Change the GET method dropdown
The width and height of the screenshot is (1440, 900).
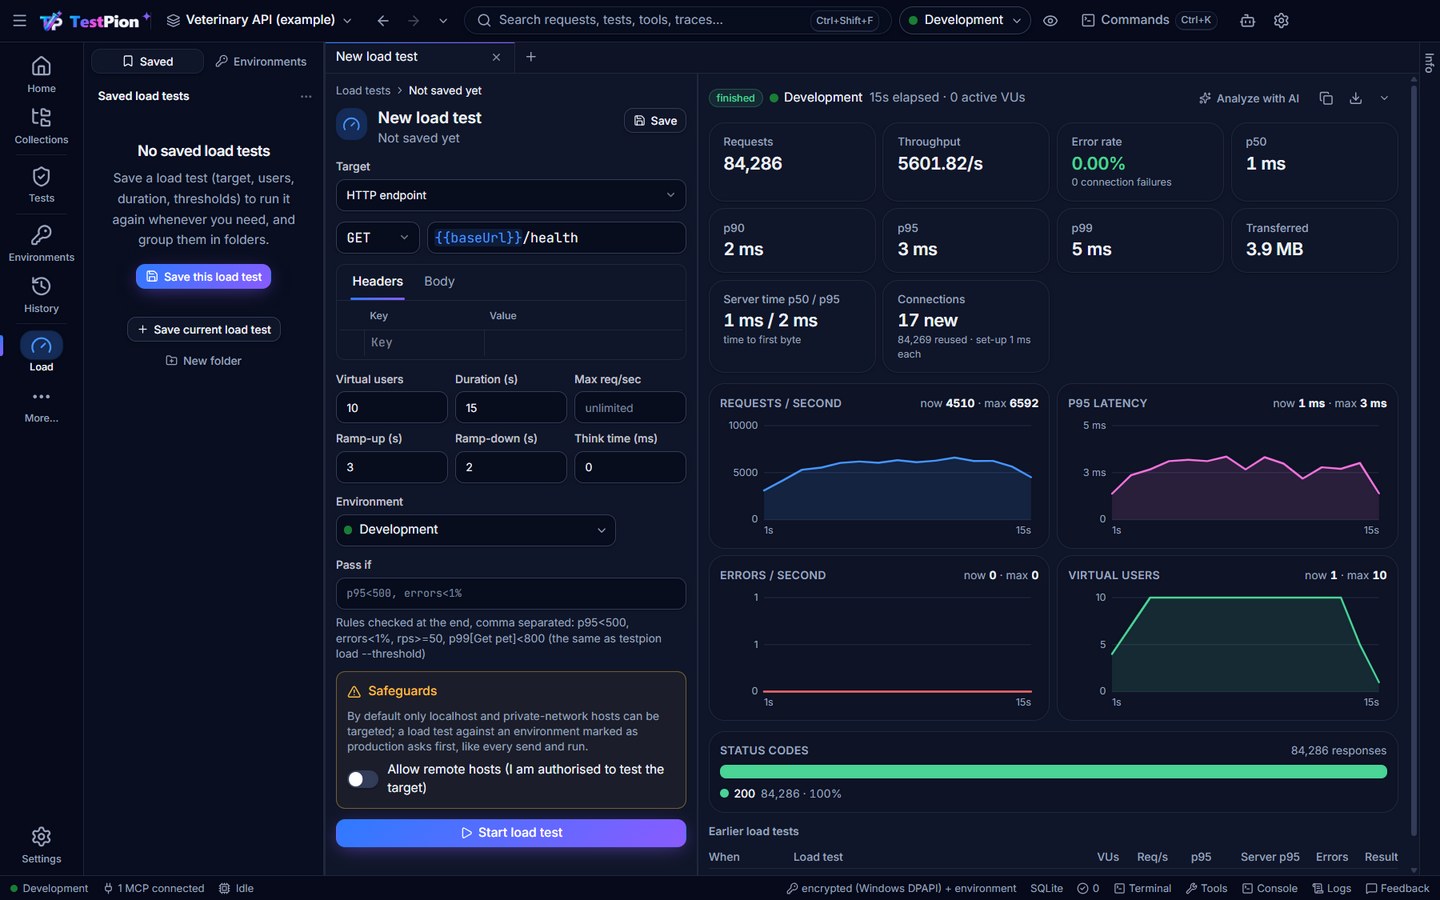click(x=377, y=238)
